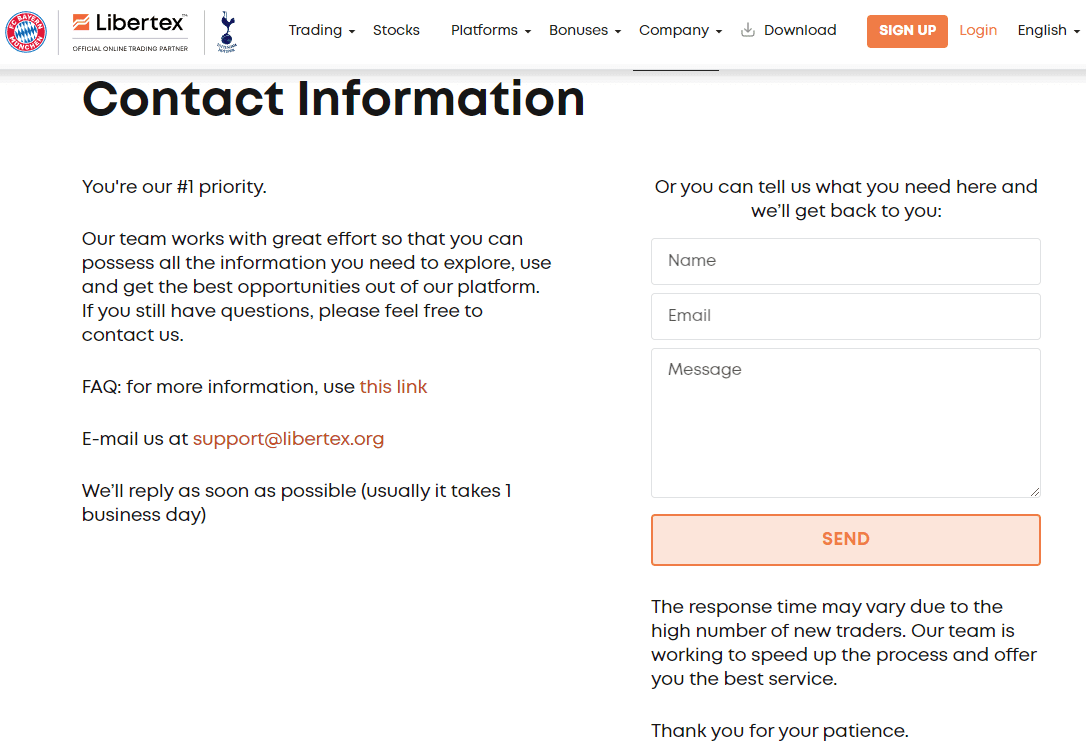Open the English language selector
The height and width of the screenshot is (746, 1086).
pyautogui.click(x=1049, y=30)
